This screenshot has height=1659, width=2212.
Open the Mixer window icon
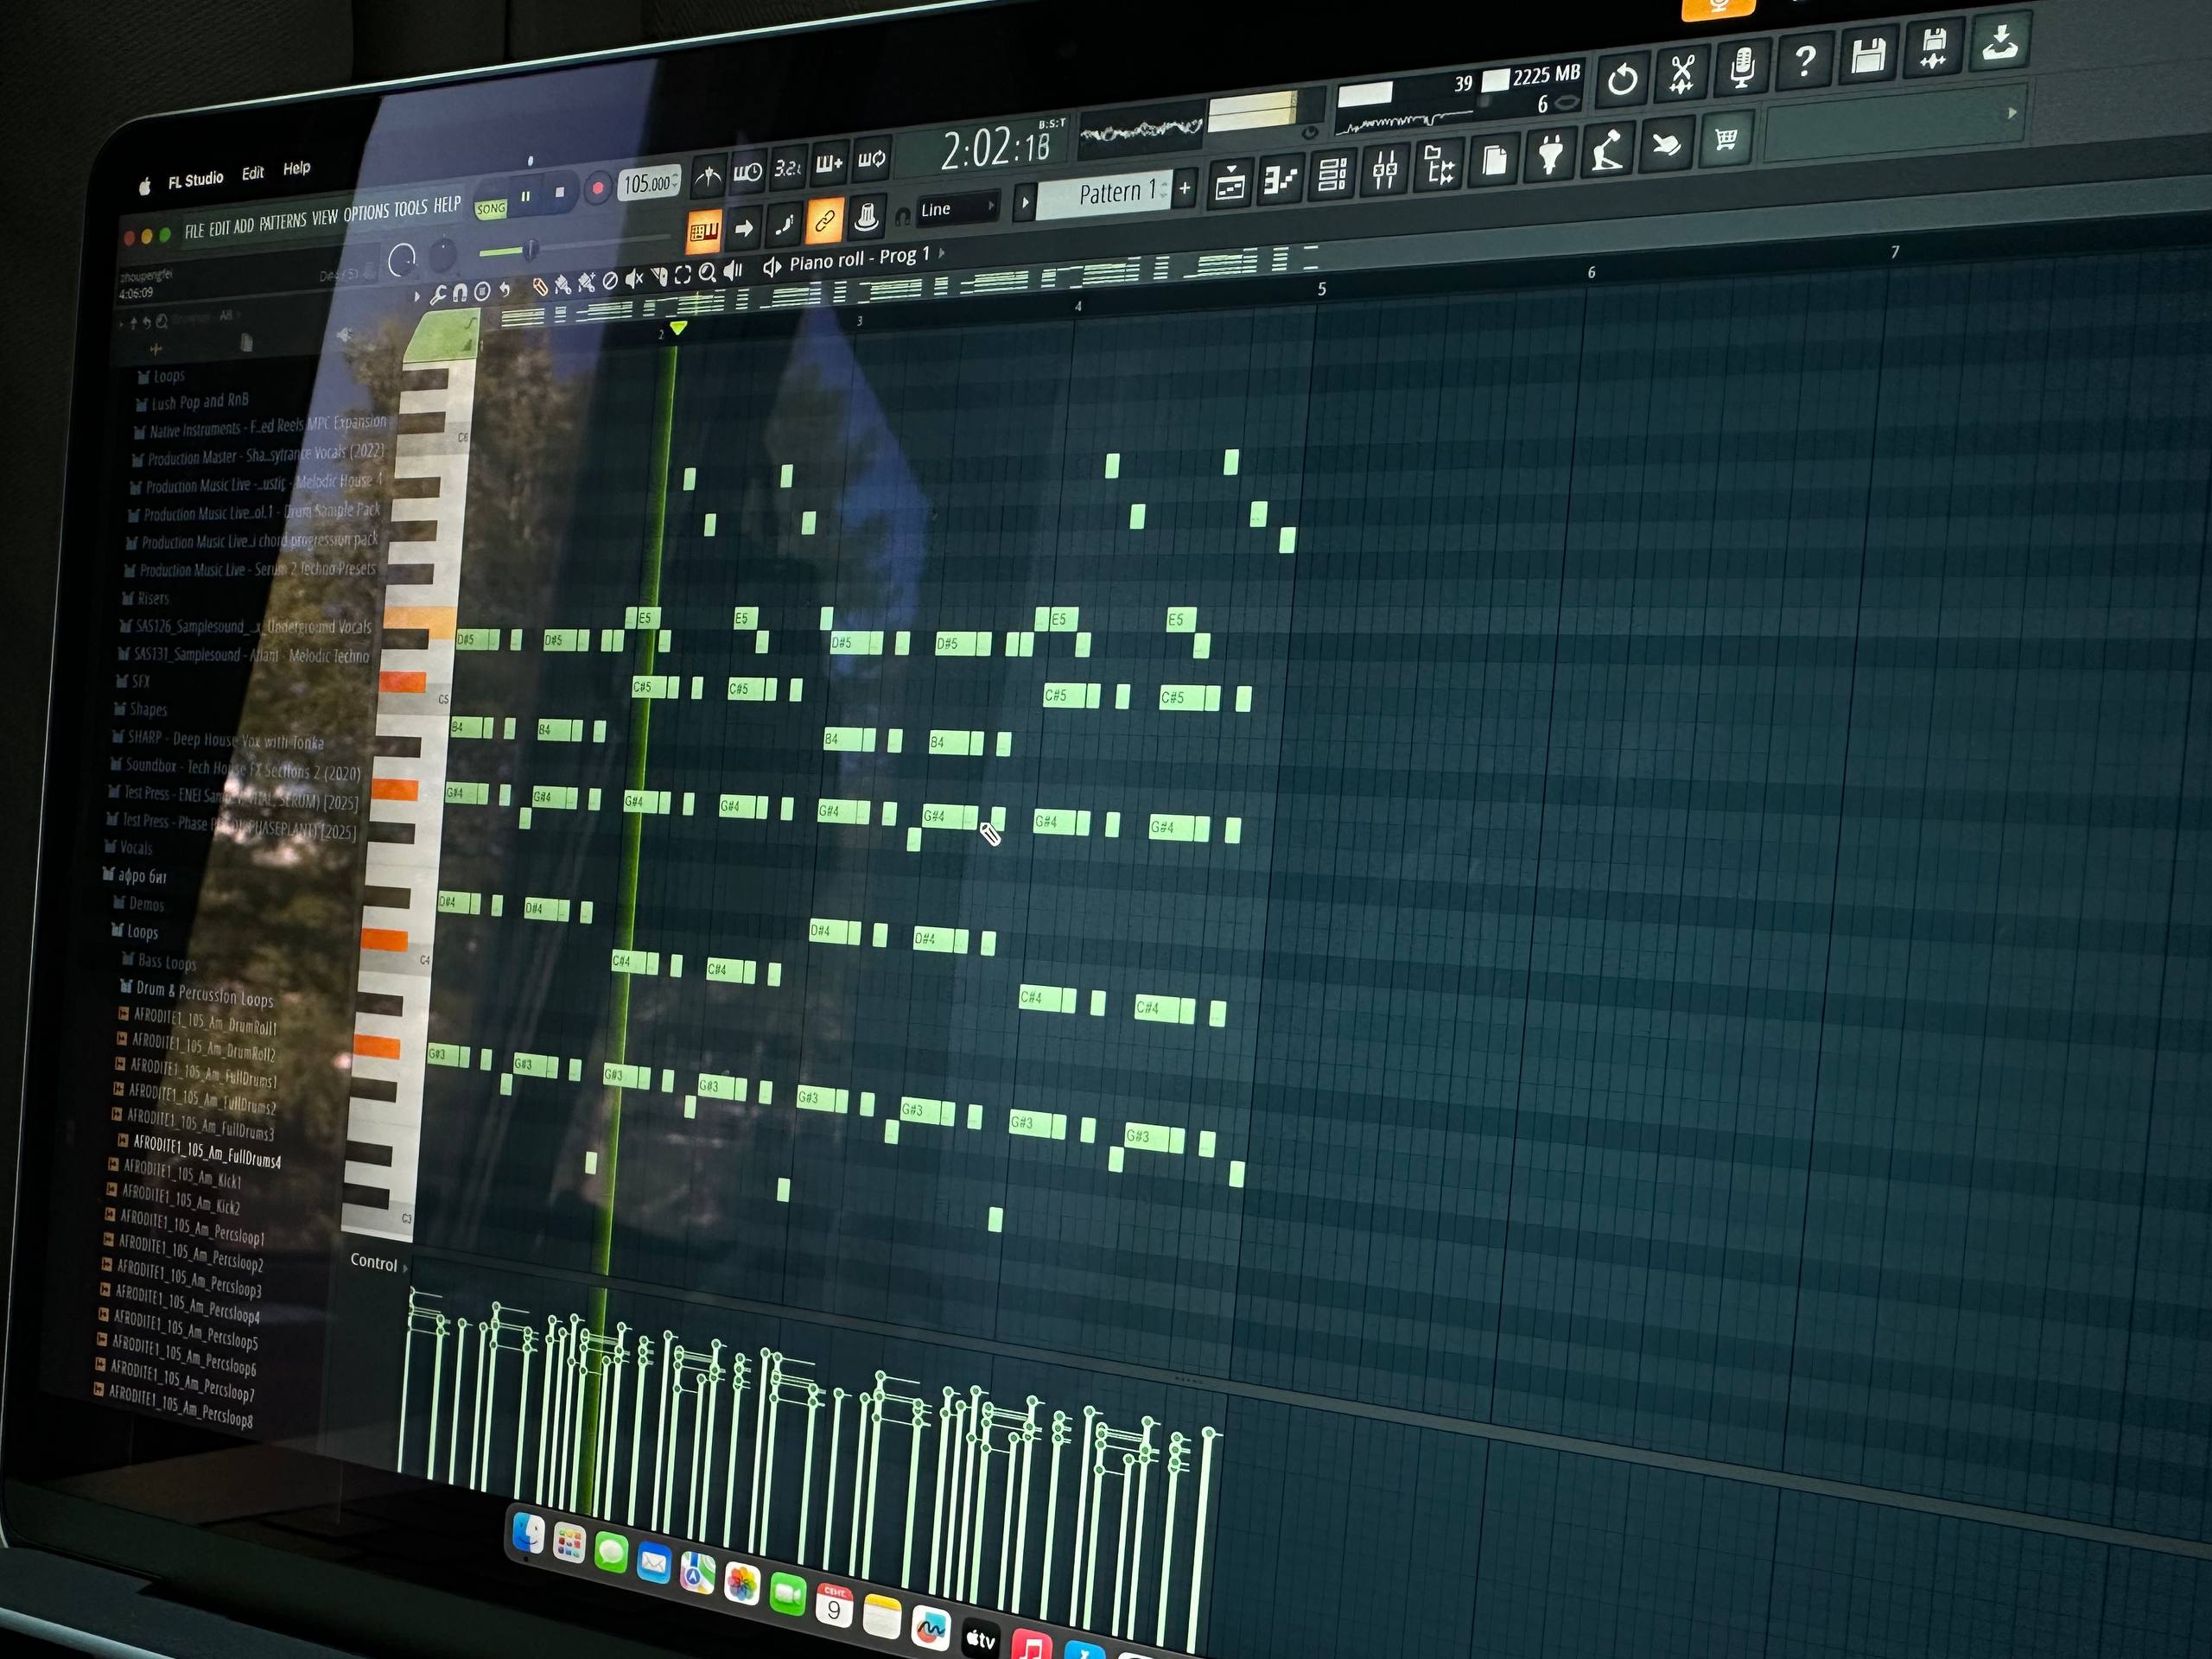[x=1385, y=171]
